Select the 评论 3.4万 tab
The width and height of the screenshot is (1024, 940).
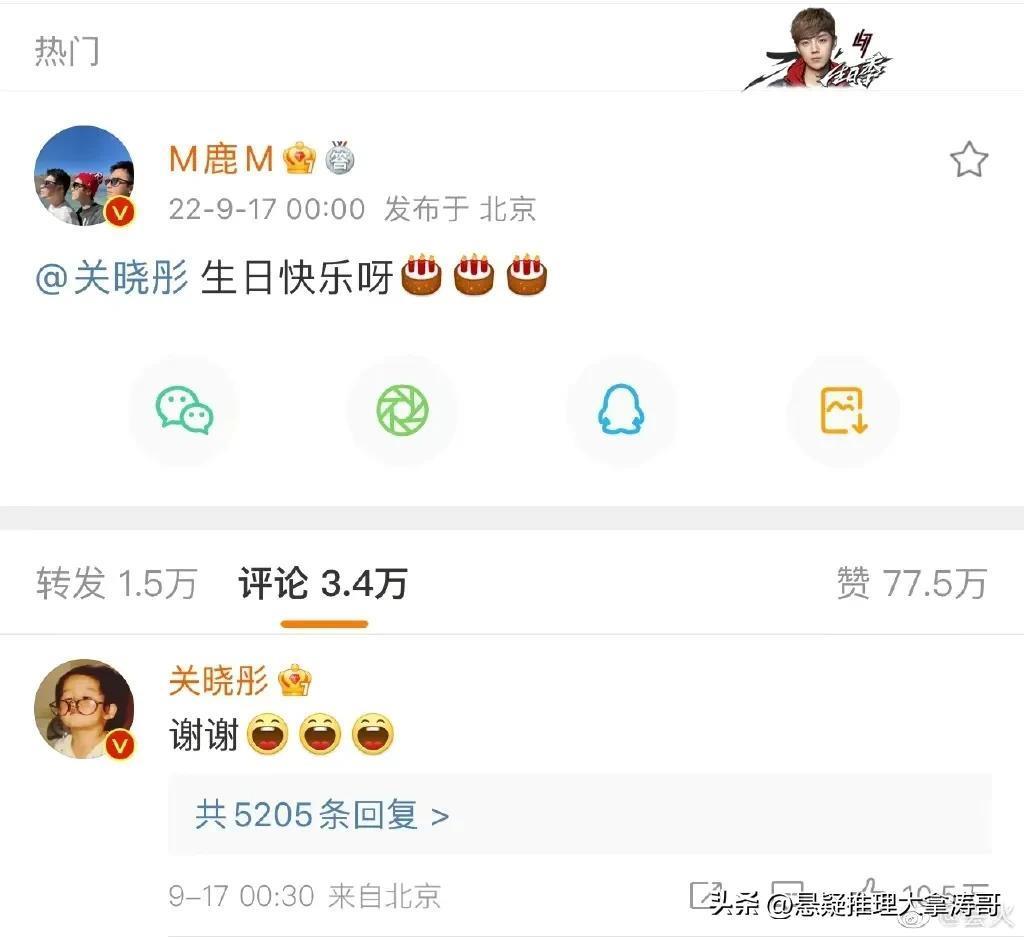tap(323, 583)
